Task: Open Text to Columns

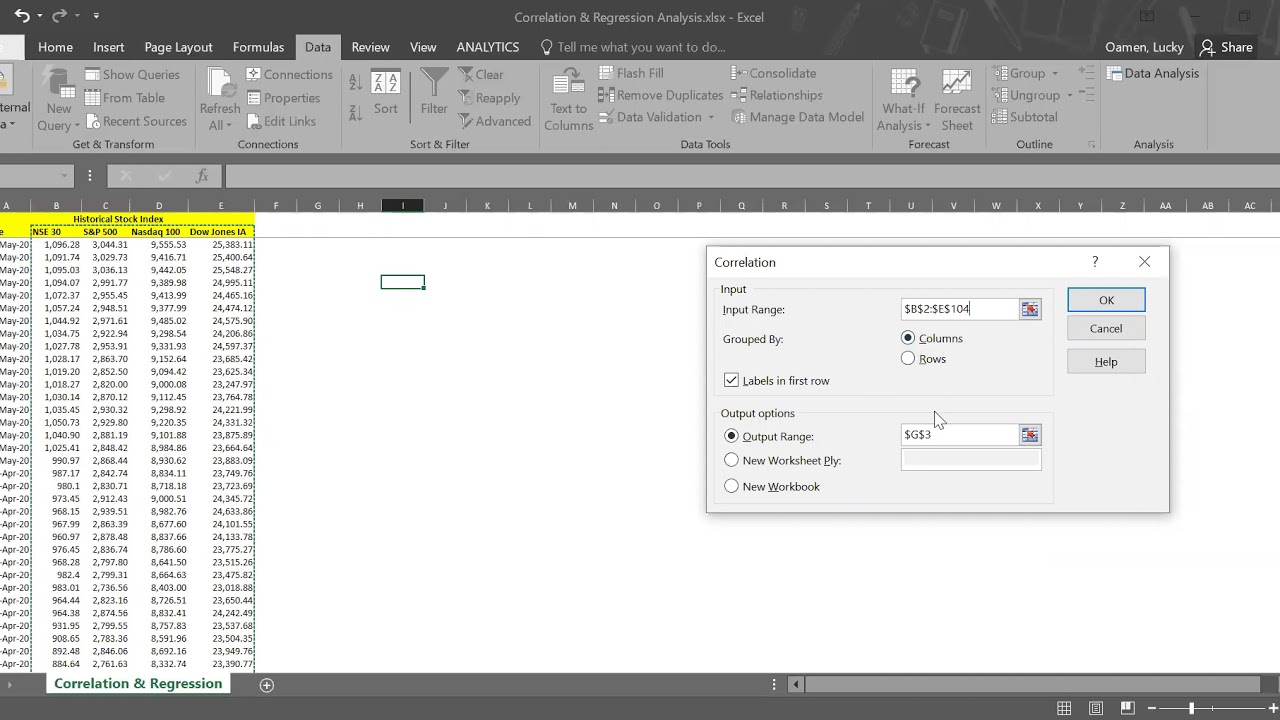Action: 568,99
